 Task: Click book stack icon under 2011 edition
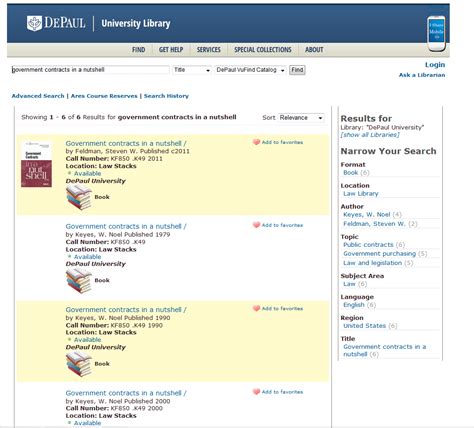tap(79, 197)
